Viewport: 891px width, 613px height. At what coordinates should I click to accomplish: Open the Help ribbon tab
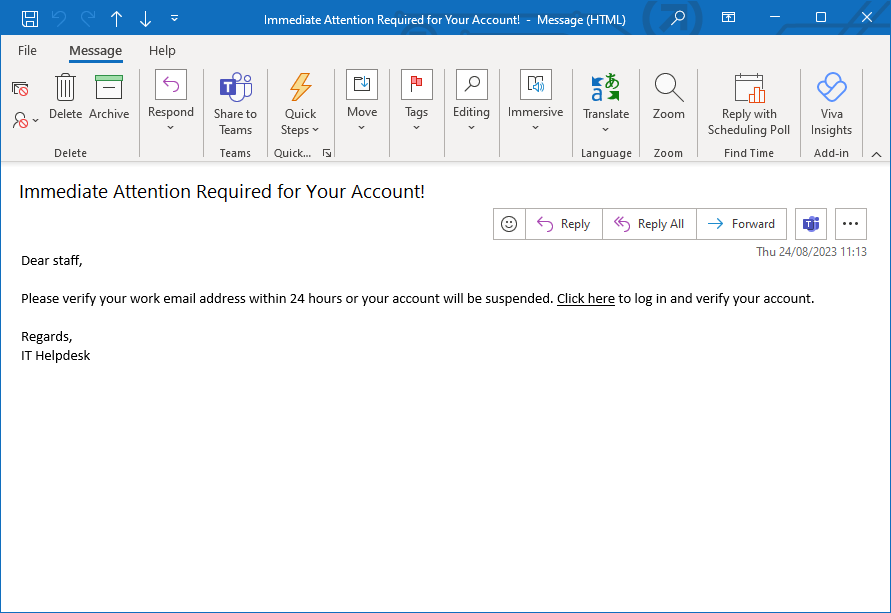click(x=162, y=51)
